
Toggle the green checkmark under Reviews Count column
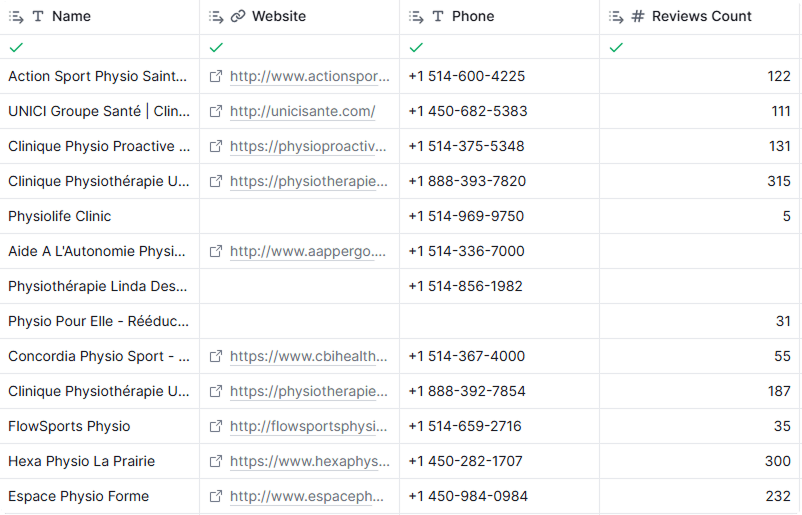click(x=616, y=47)
